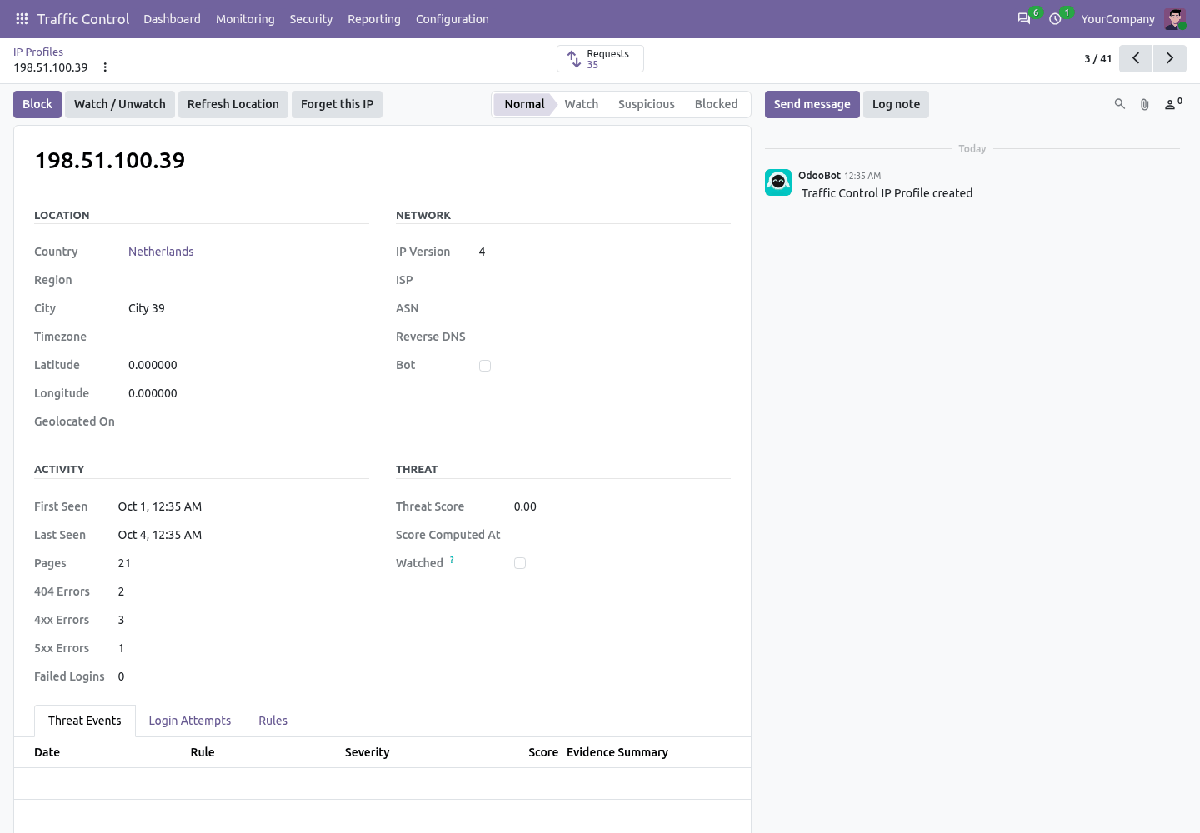Set status to Blocked
Viewport: 1200px width, 833px height.
(x=716, y=104)
